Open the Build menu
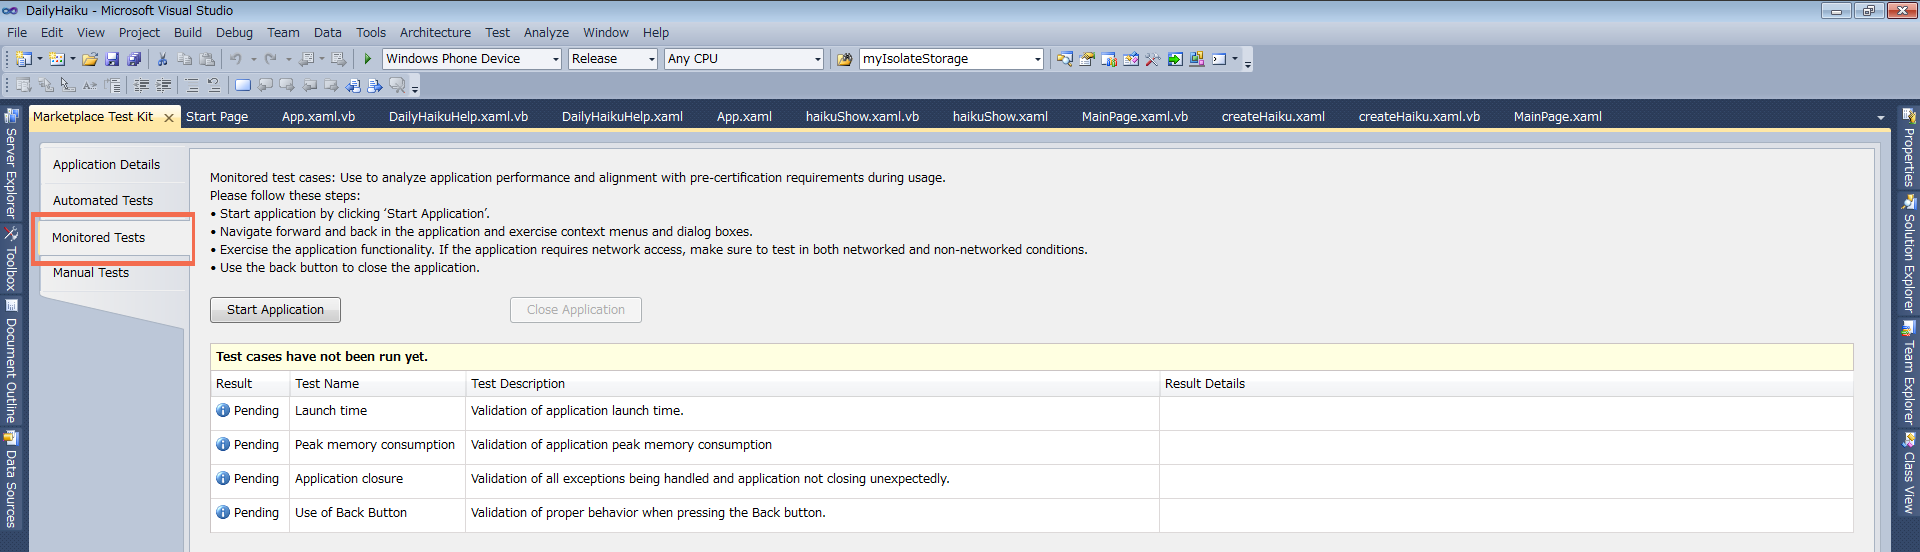The image size is (1920, 552). (188, 32)
